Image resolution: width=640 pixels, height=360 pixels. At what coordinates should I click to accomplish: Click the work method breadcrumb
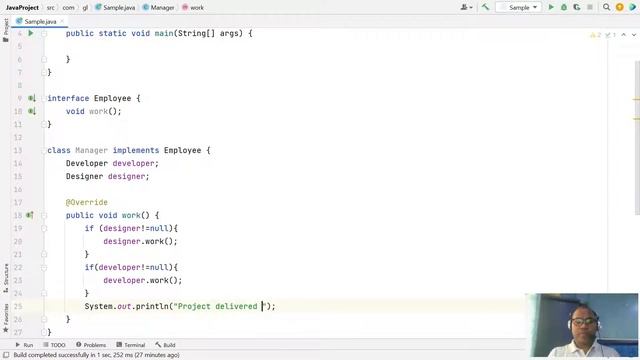click(193, 7)
